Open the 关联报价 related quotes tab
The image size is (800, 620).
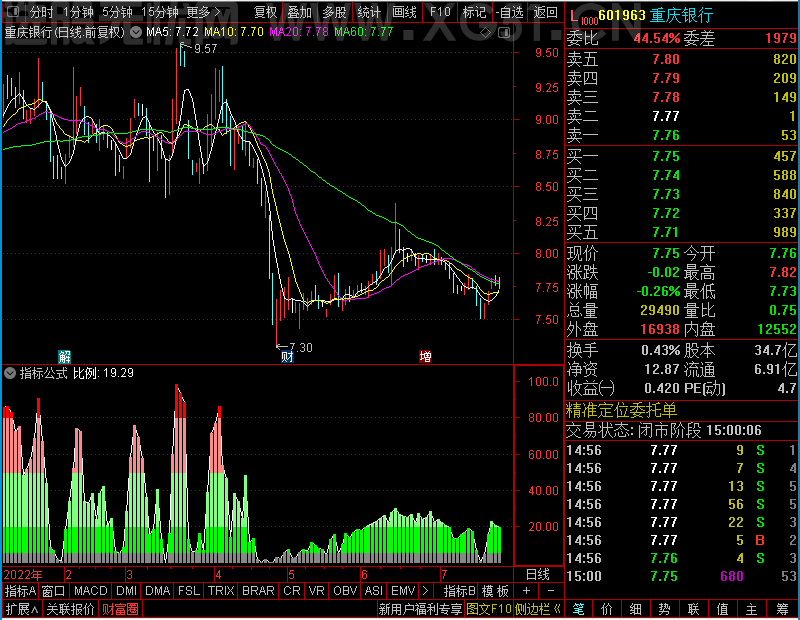[70, 609]
